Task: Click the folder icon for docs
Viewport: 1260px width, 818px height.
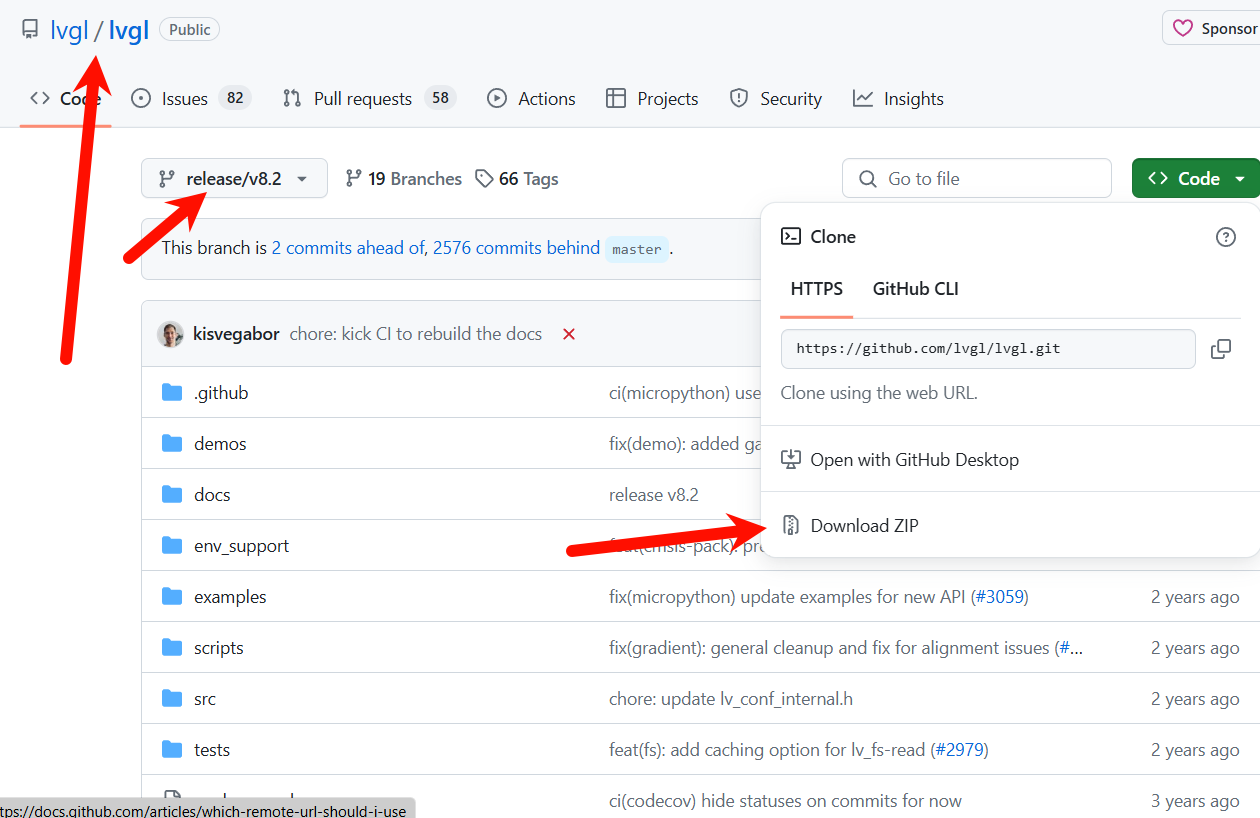Action: click(x=172, y=494)
